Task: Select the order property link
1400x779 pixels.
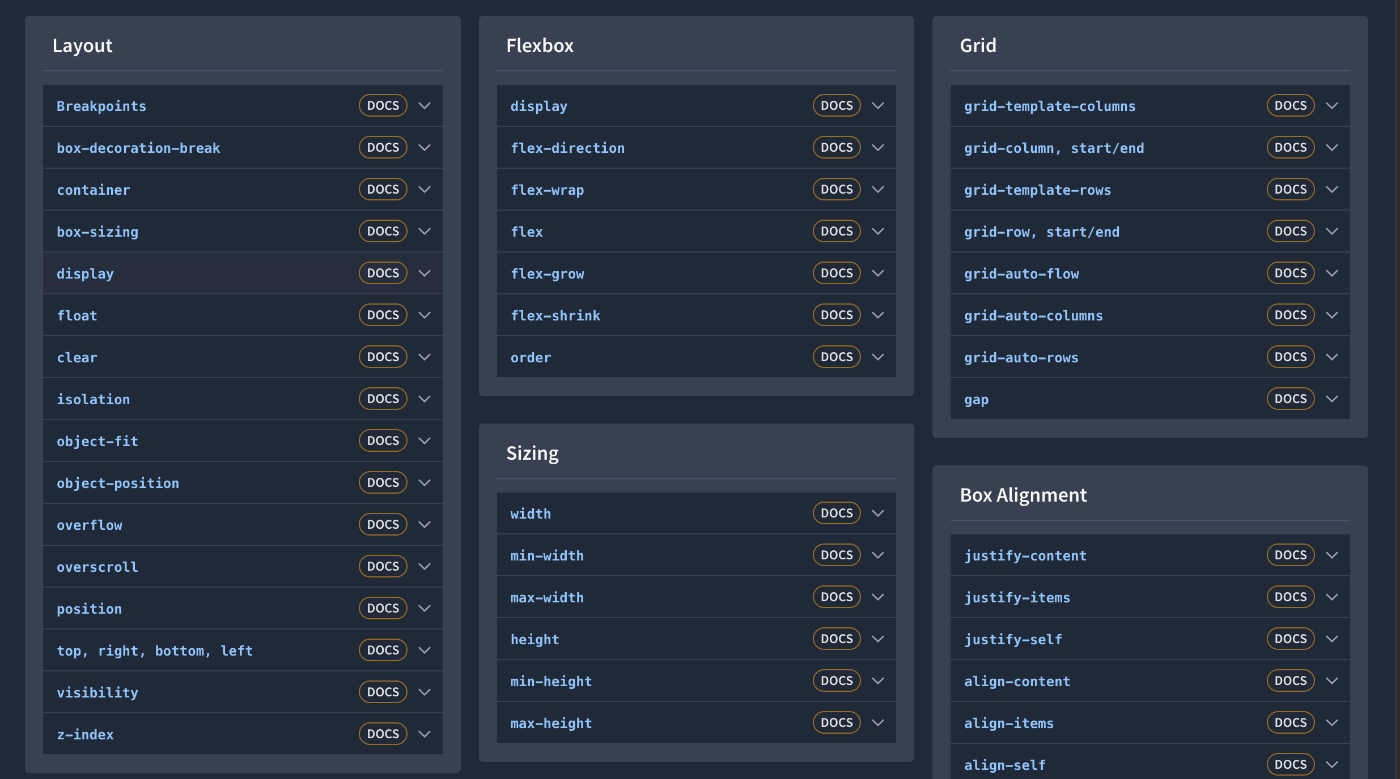Action: click(530, 357)
